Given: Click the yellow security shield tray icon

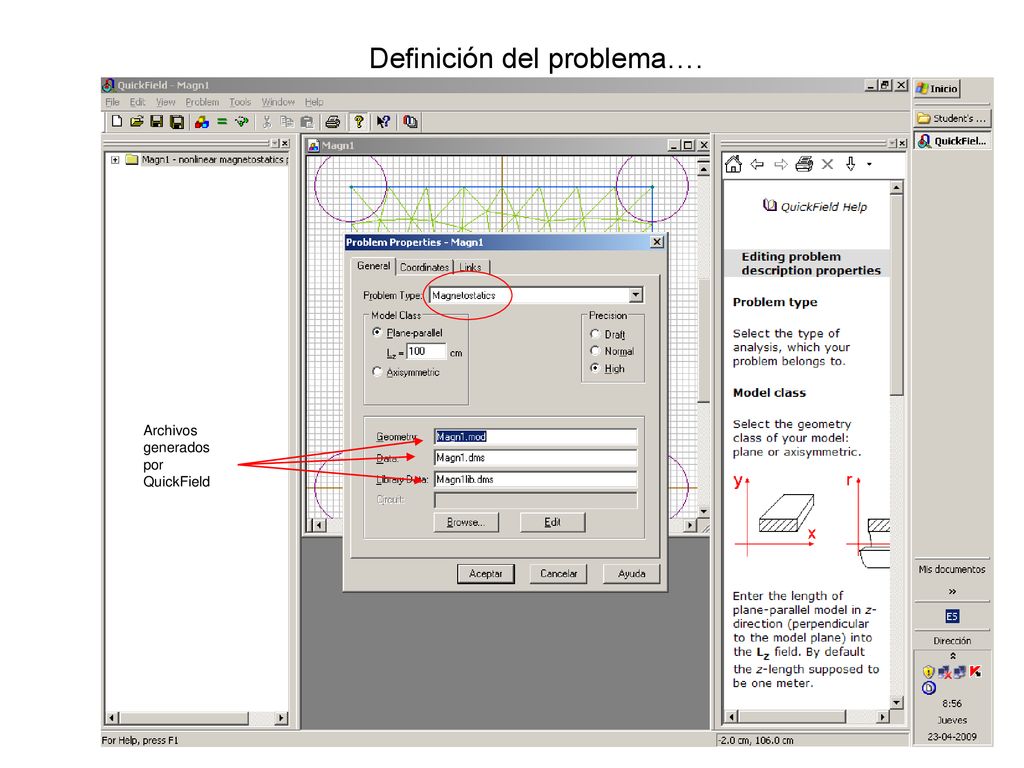Looking at the screenshot, I should coord(928,671).
